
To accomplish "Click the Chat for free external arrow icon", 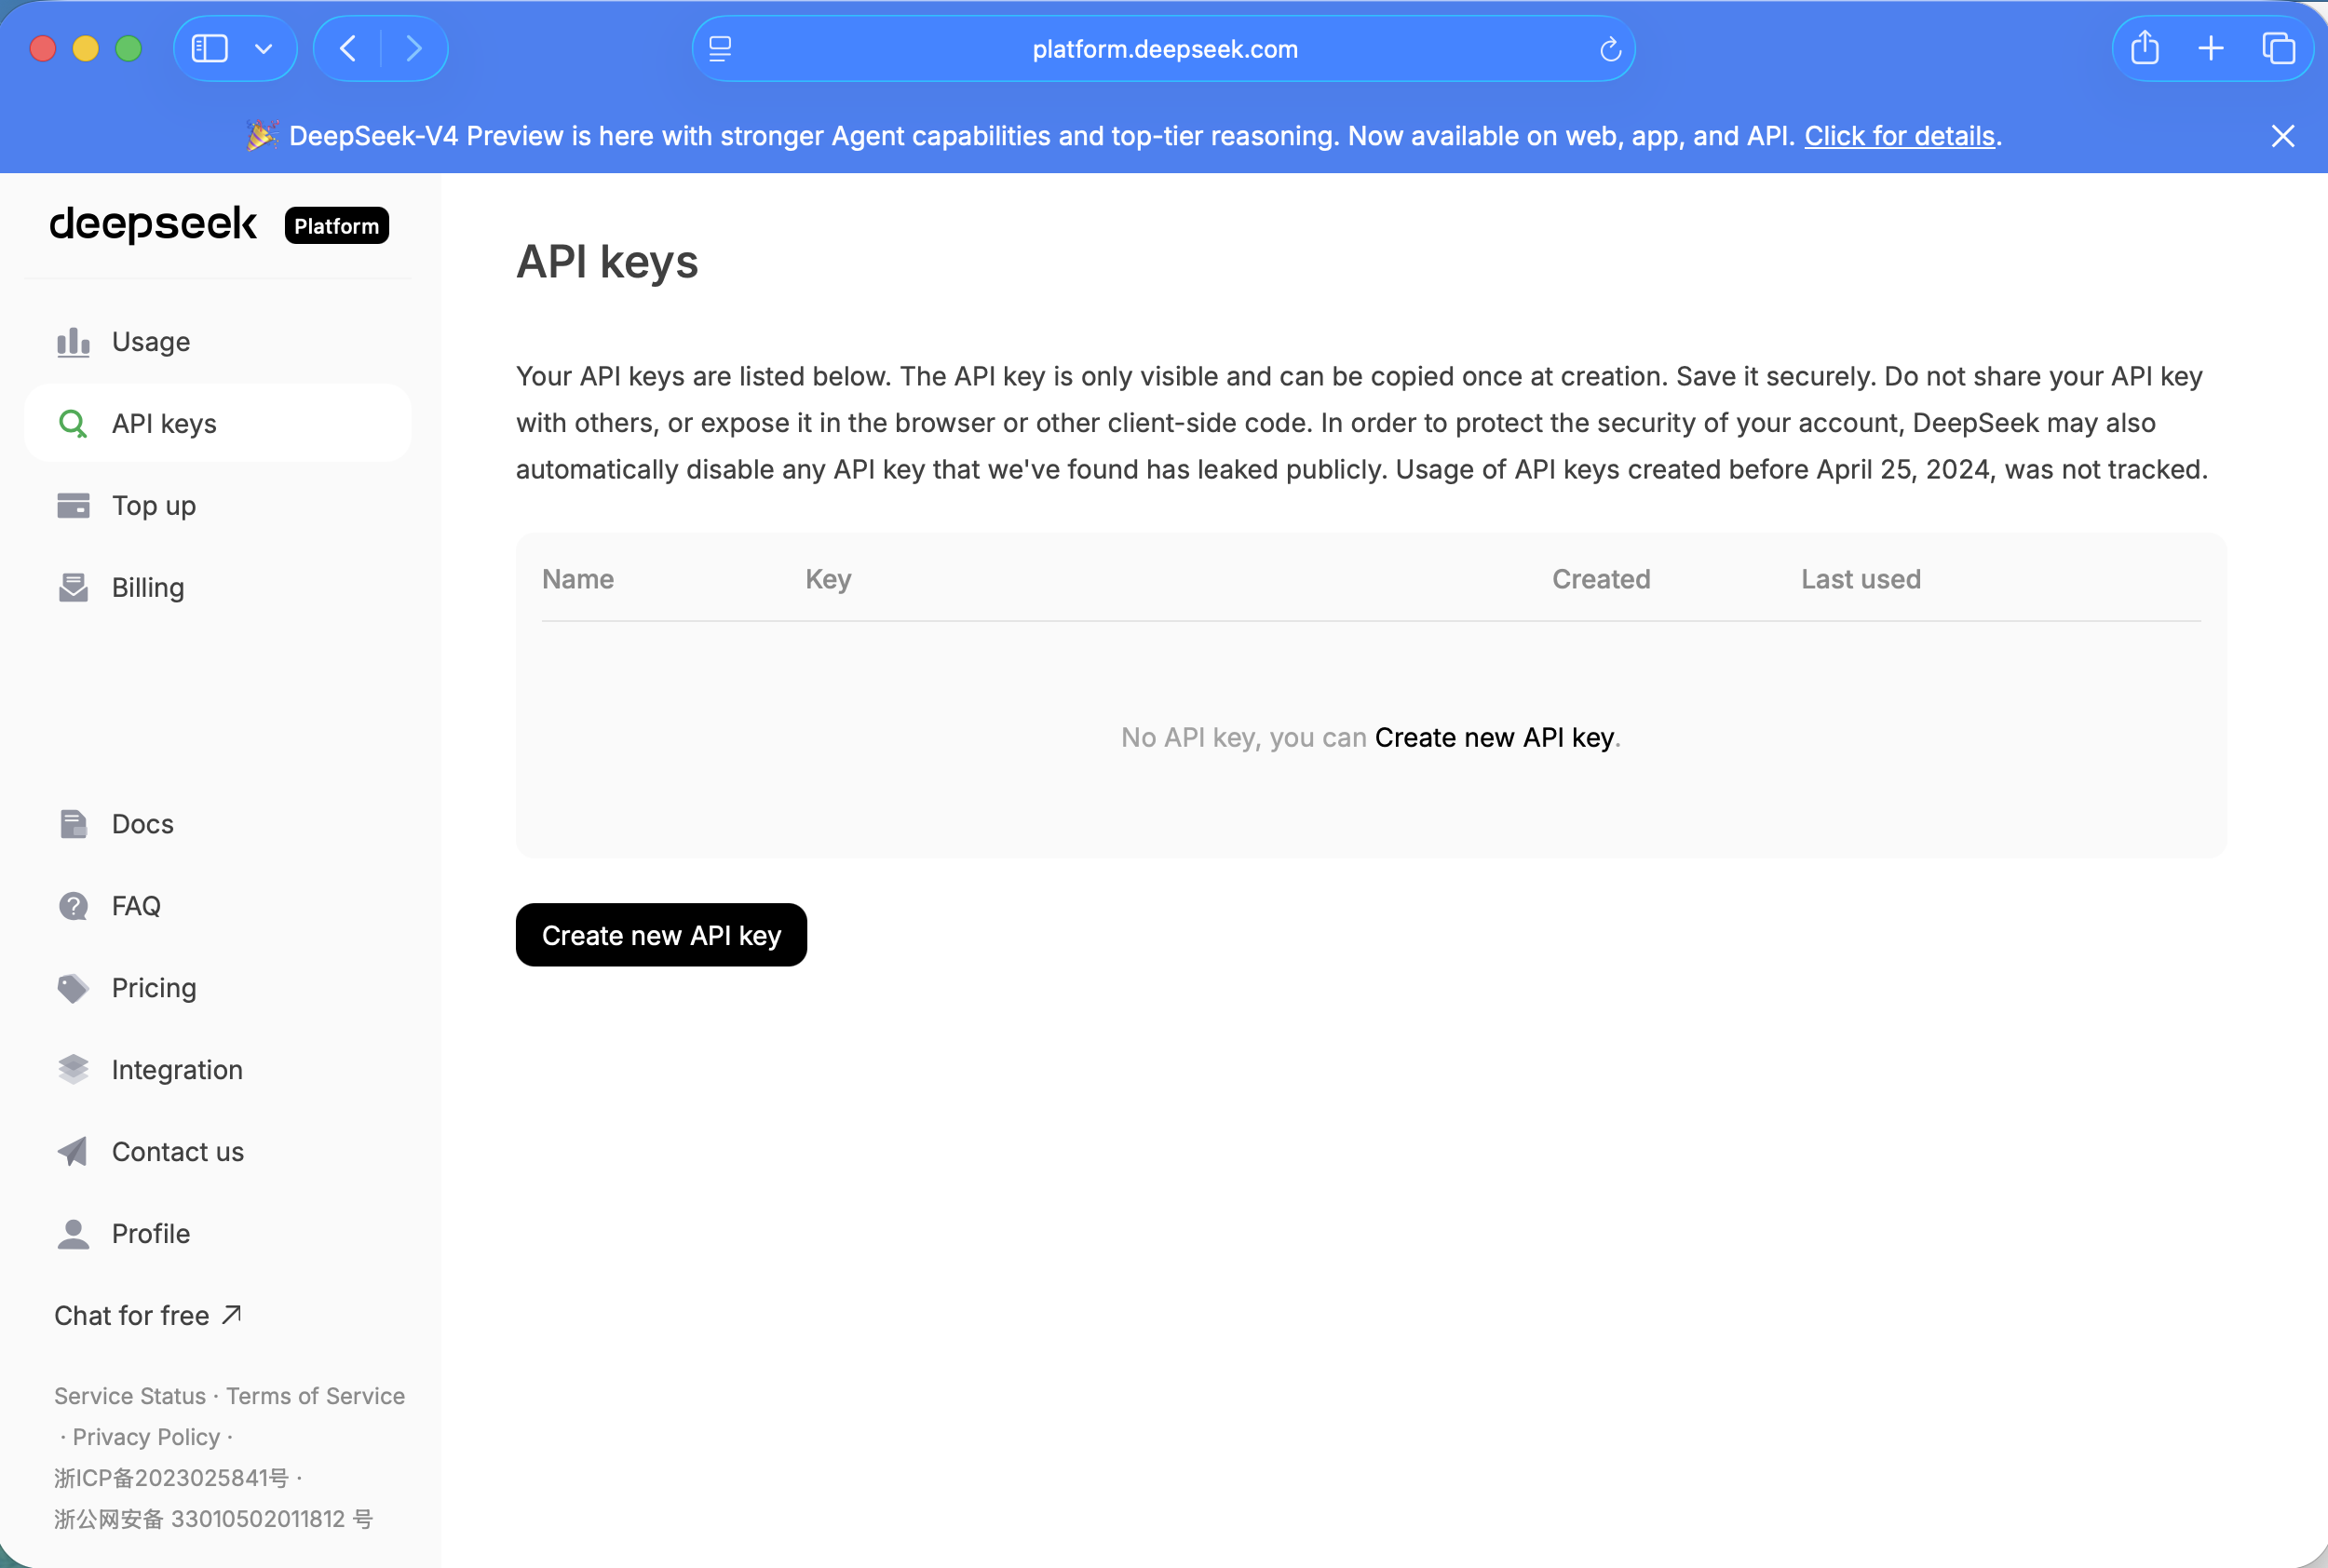I will (x=232, y=1314).
